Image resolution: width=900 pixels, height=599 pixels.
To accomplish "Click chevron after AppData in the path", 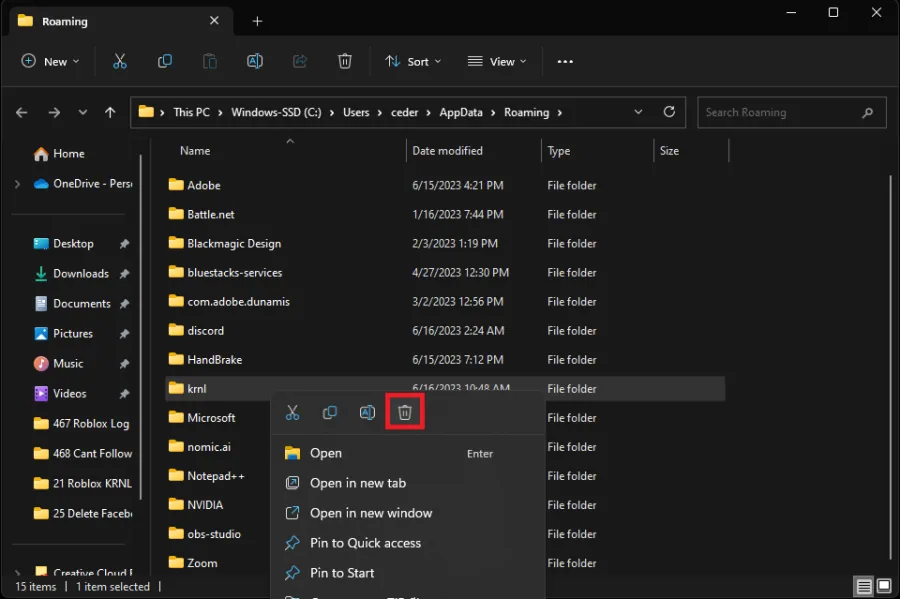I will pos(493,112).
